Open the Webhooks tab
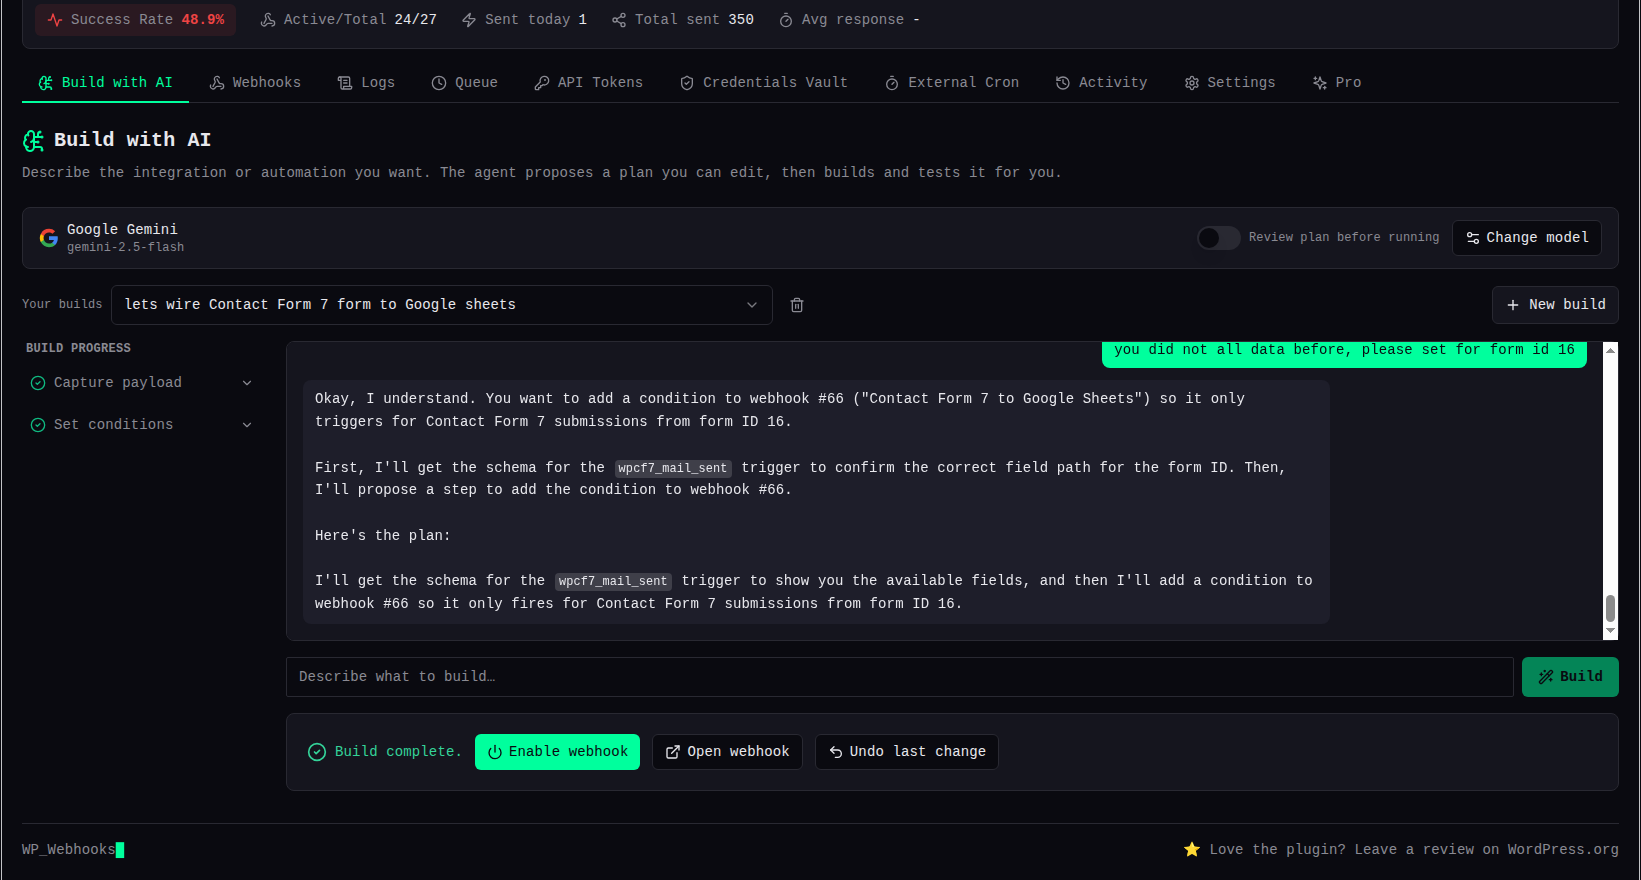Viewport: 1641px width, 880px height. [255, 83]
